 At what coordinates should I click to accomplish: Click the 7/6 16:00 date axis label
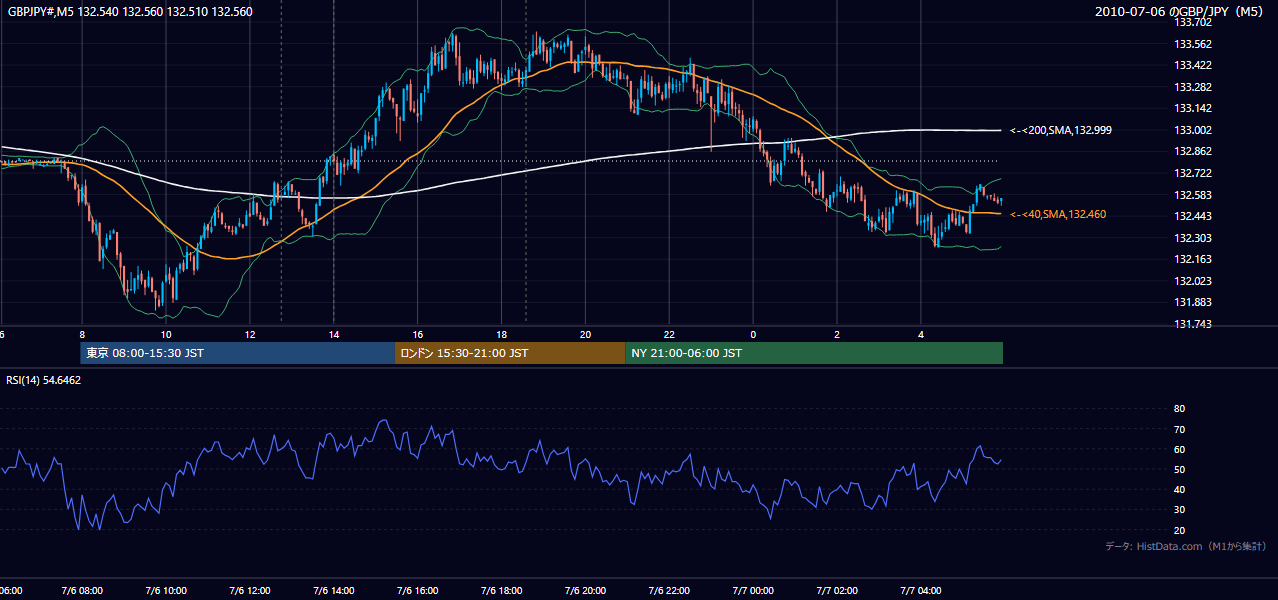(418, 591)
